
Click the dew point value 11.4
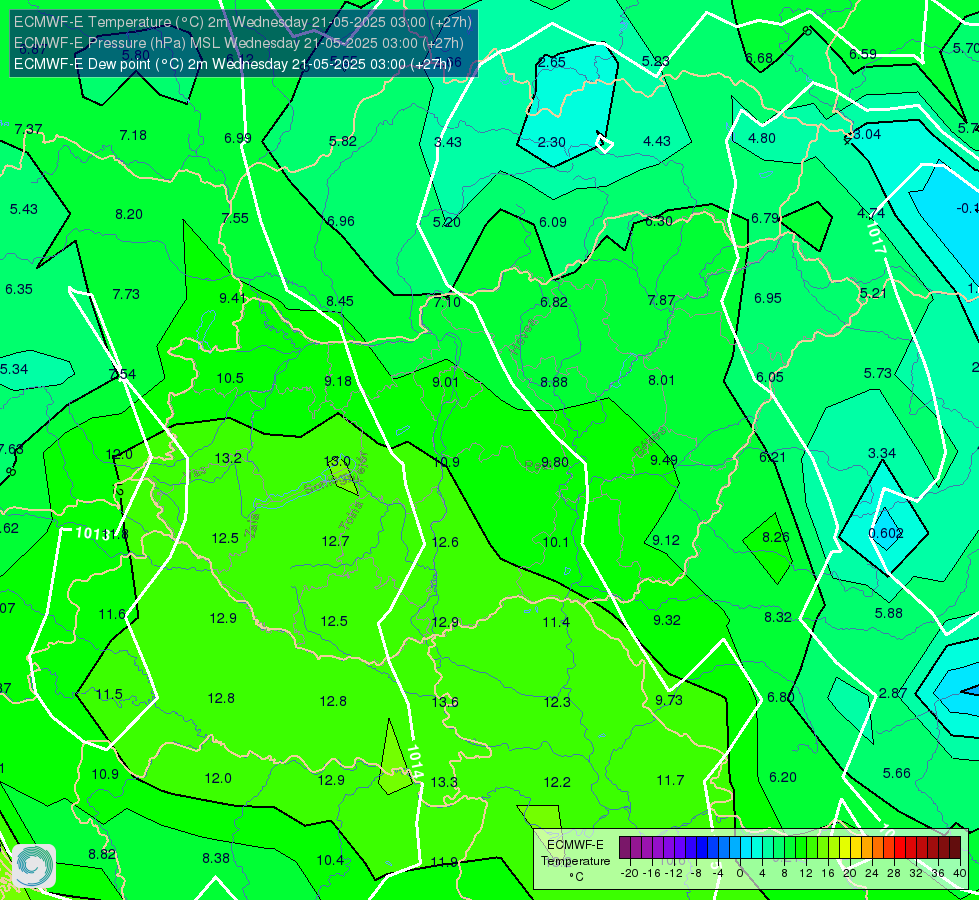pyautogui.click(x=556, y=622)
